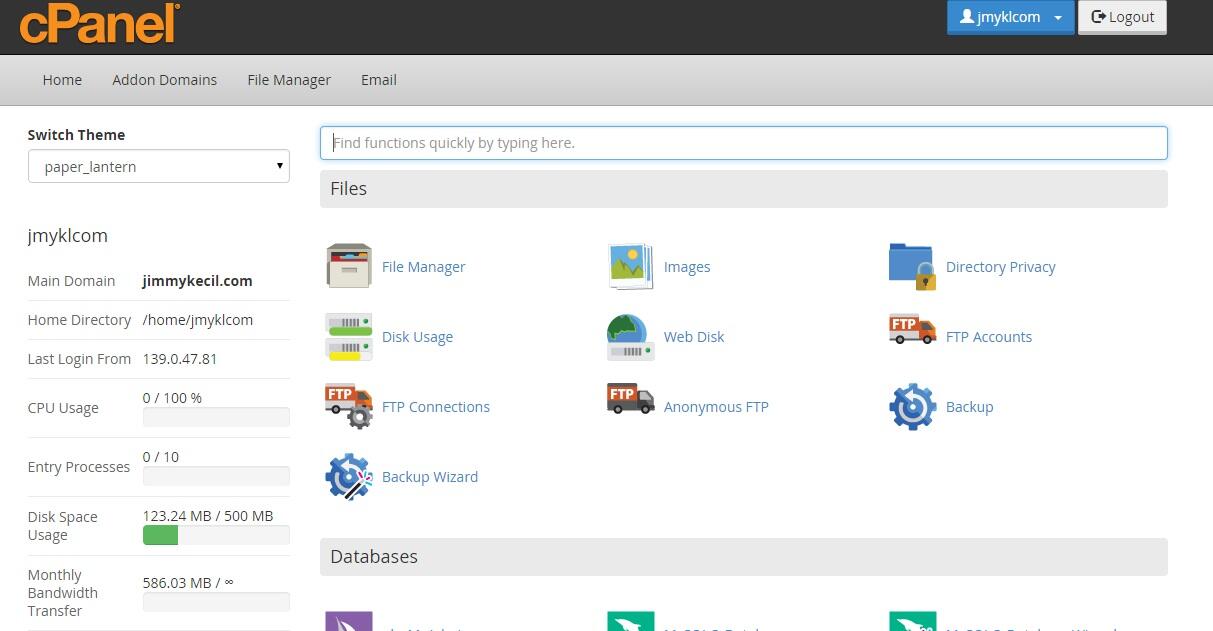Open the File Manager cabinet icon
The width and height of the screenshot is (1213, 631).
349,266
